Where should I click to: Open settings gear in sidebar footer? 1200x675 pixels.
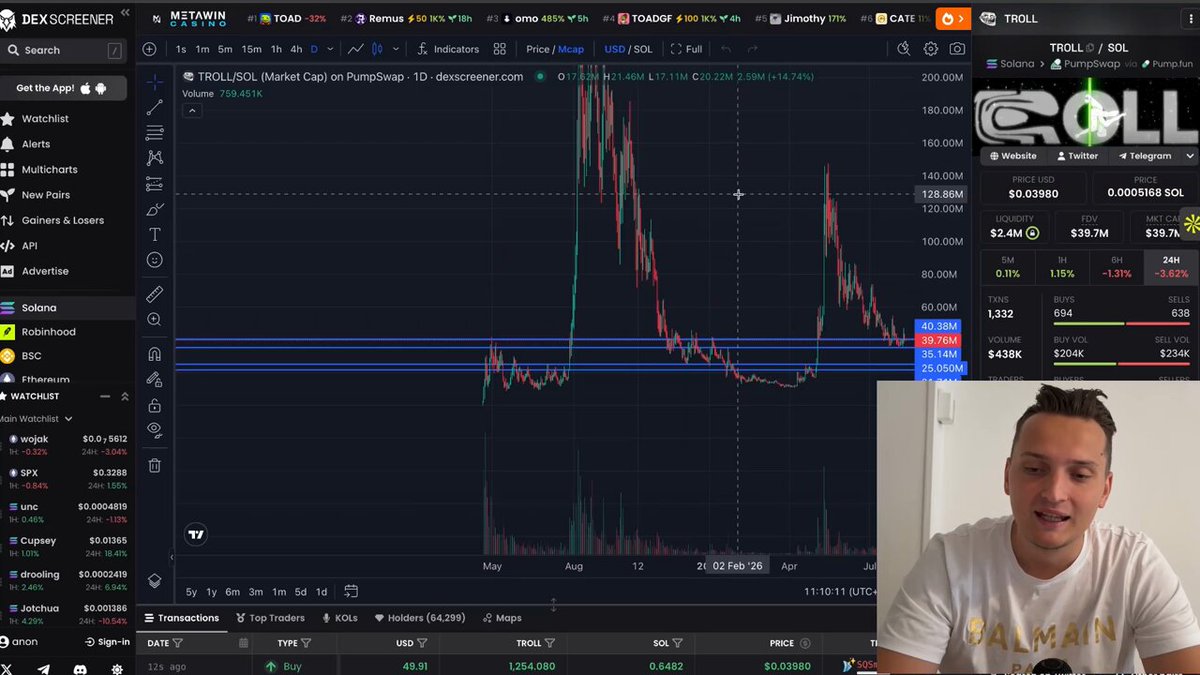[x=117, y=669]
